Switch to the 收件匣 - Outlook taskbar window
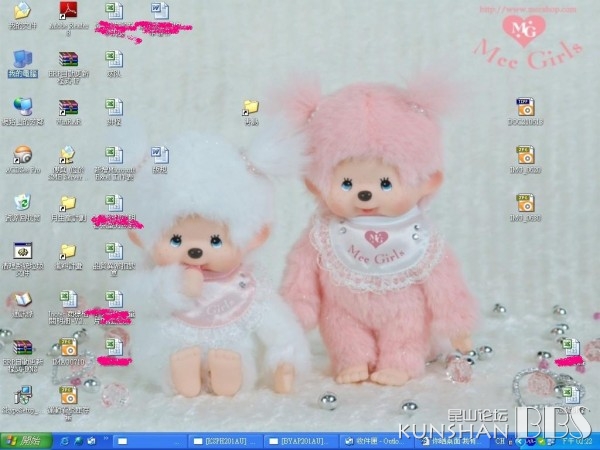The image size is (600, 450). point(377,441)
